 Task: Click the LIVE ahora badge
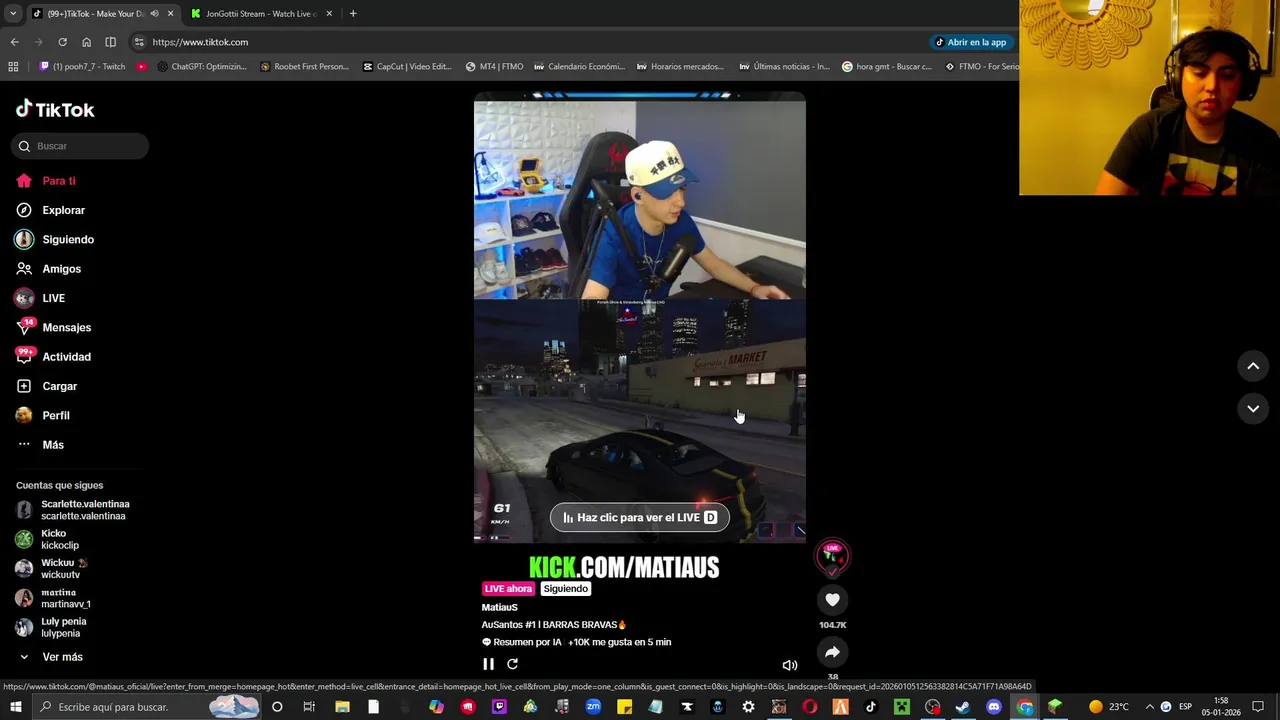[508, 589]
